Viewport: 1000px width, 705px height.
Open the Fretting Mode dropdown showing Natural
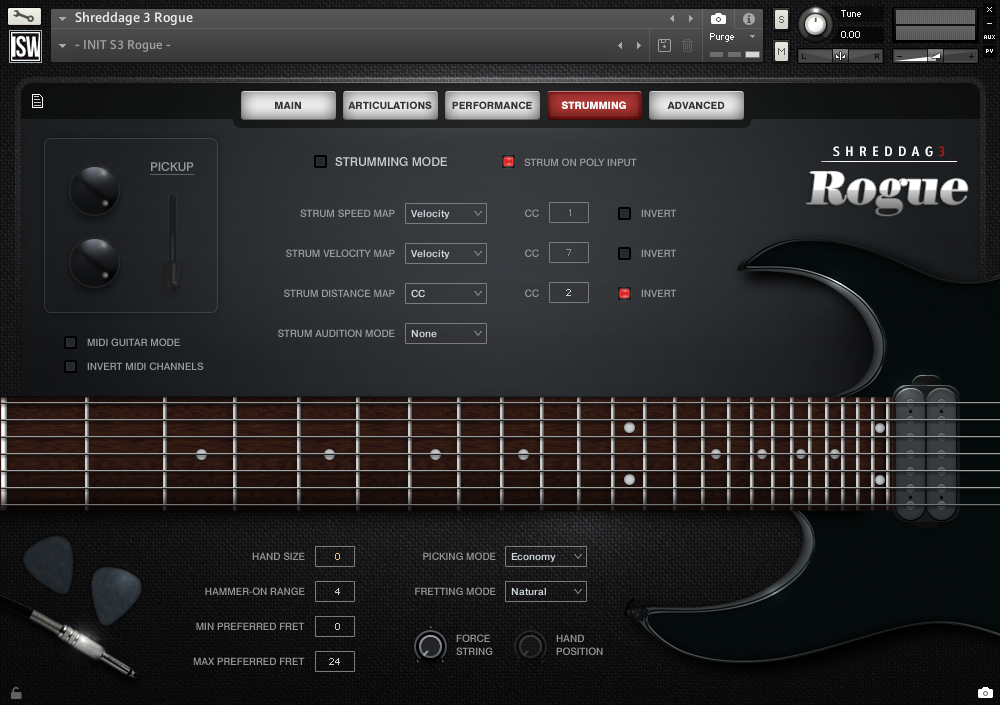tap(545, 591)
